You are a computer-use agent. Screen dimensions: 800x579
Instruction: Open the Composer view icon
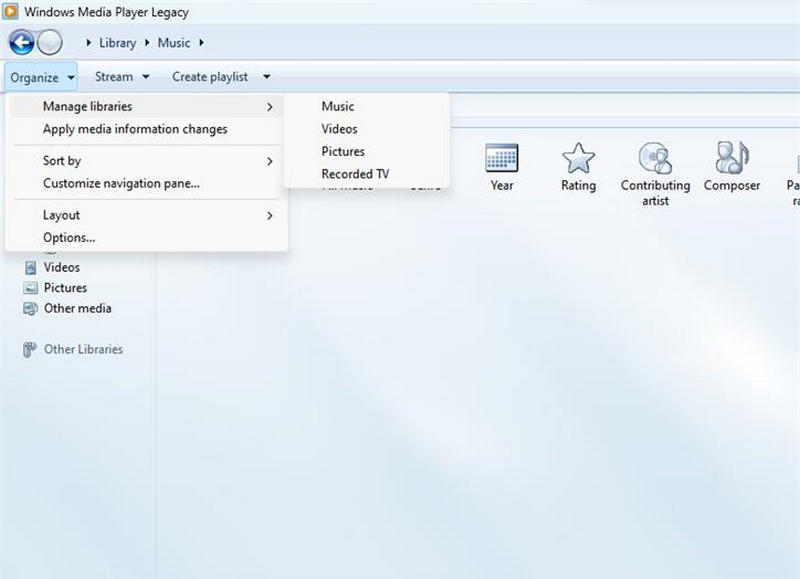[732, 158]
